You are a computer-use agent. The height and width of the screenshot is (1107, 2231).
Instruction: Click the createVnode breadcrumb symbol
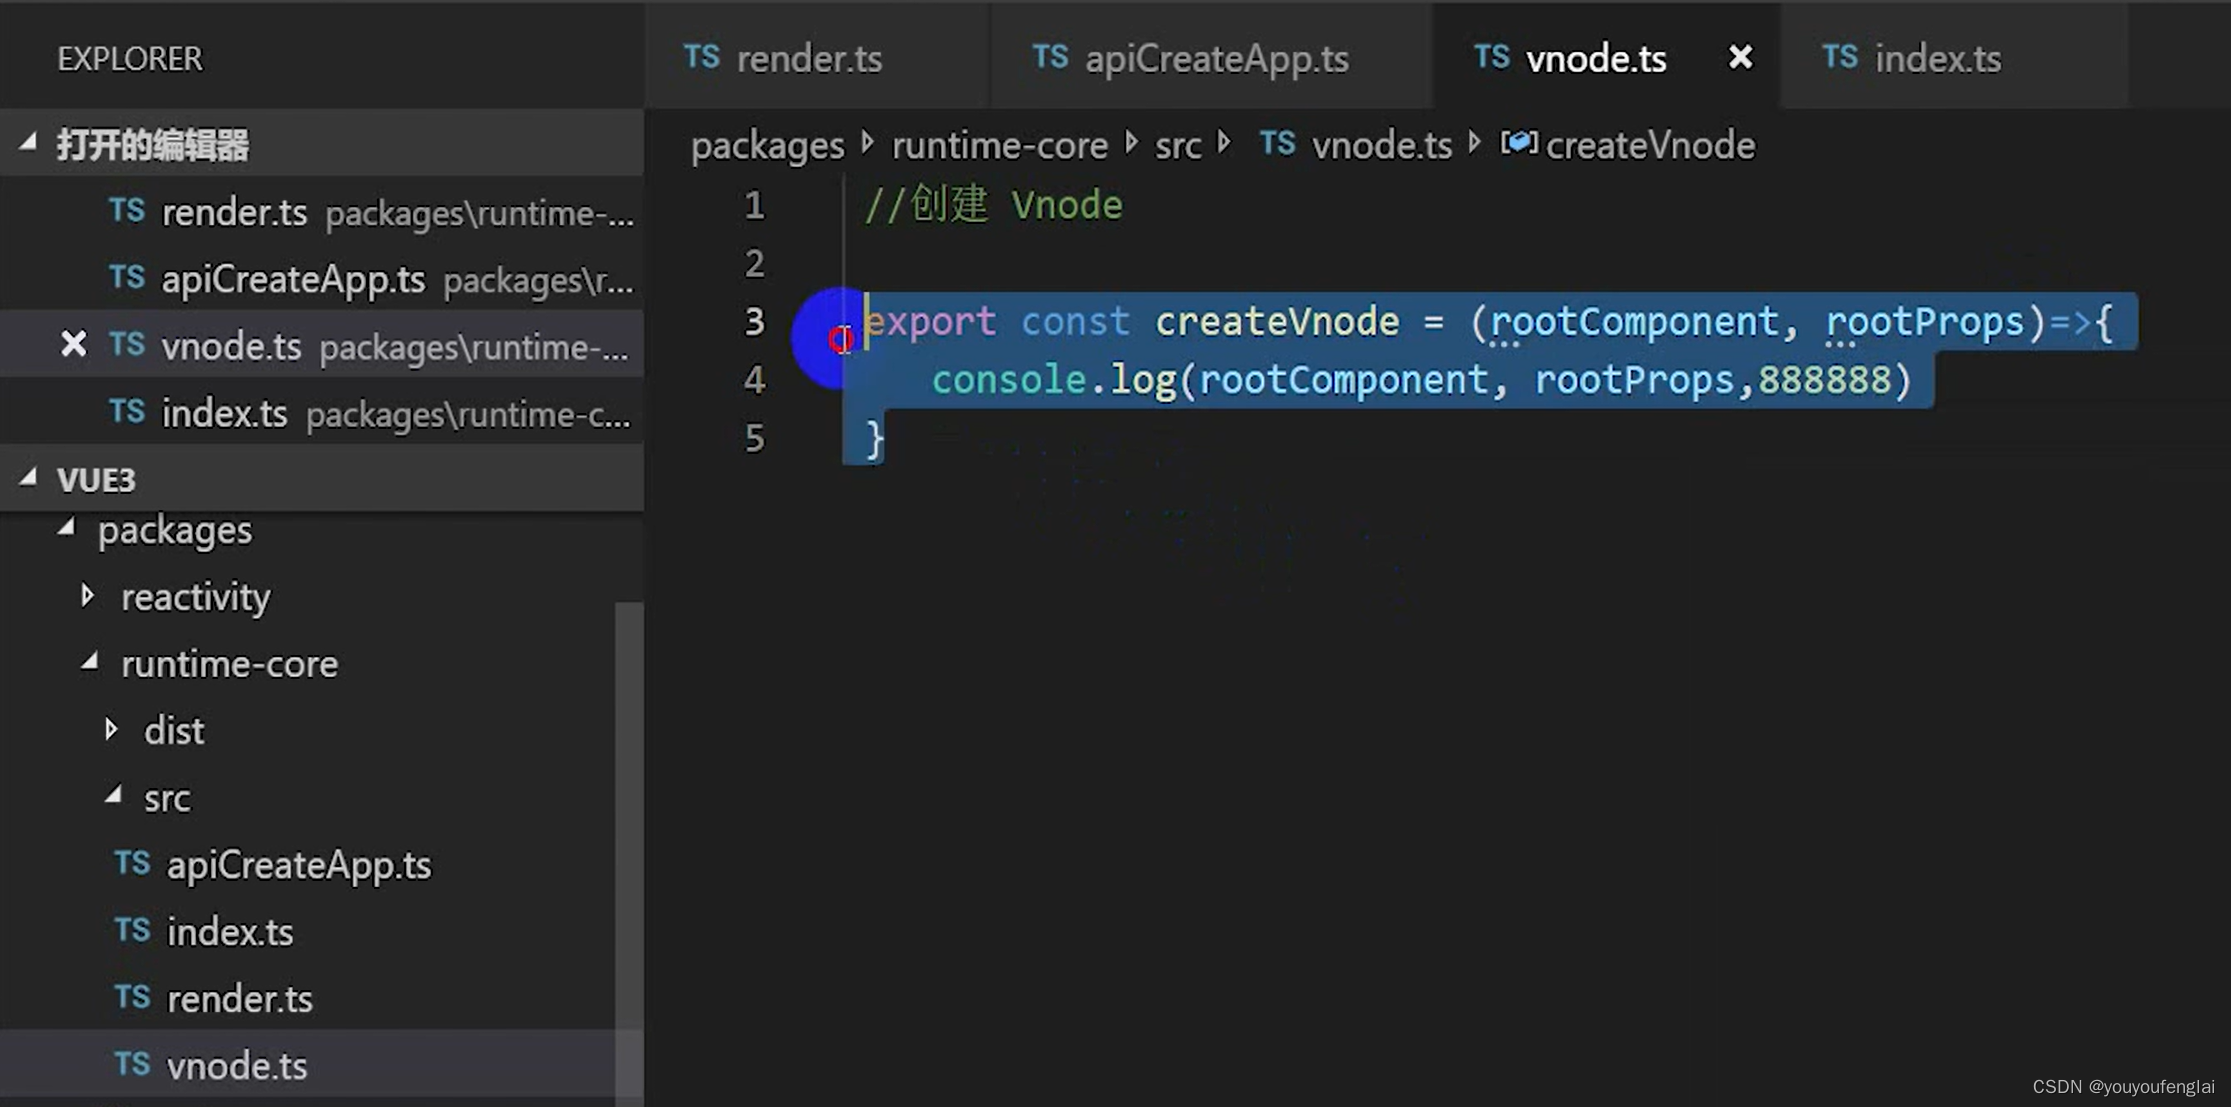click(1650, 146)
